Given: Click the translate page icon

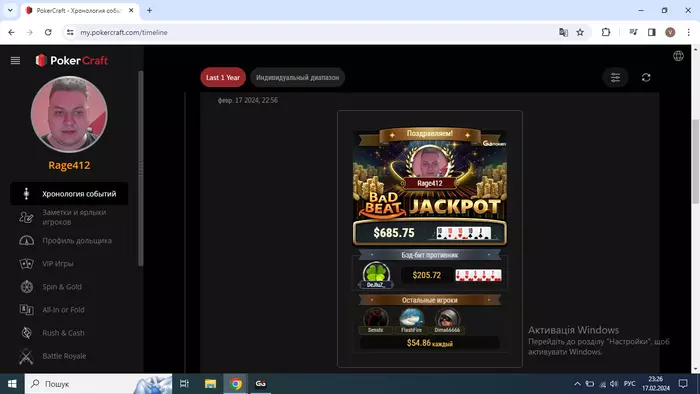Looking at the screenshot, I should click(563, 32).
